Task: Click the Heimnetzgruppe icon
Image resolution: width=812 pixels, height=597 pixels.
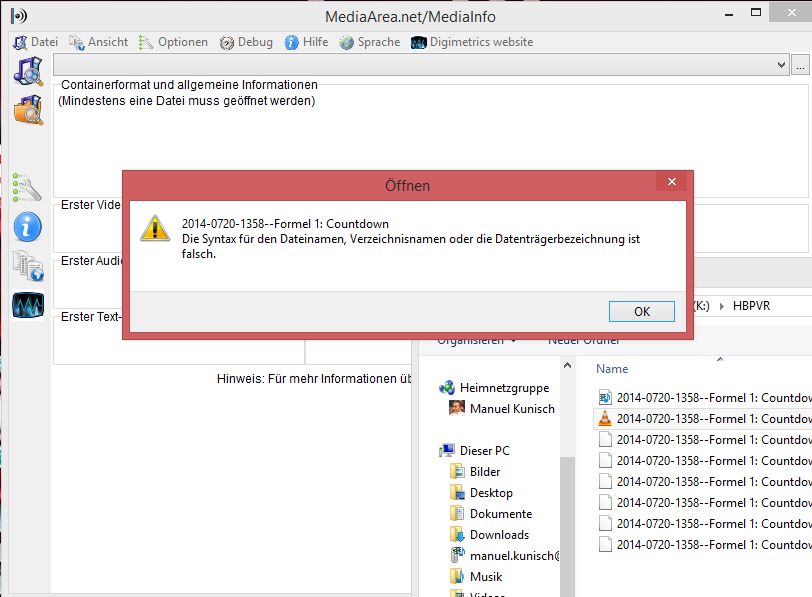Action: coord(447,387)
